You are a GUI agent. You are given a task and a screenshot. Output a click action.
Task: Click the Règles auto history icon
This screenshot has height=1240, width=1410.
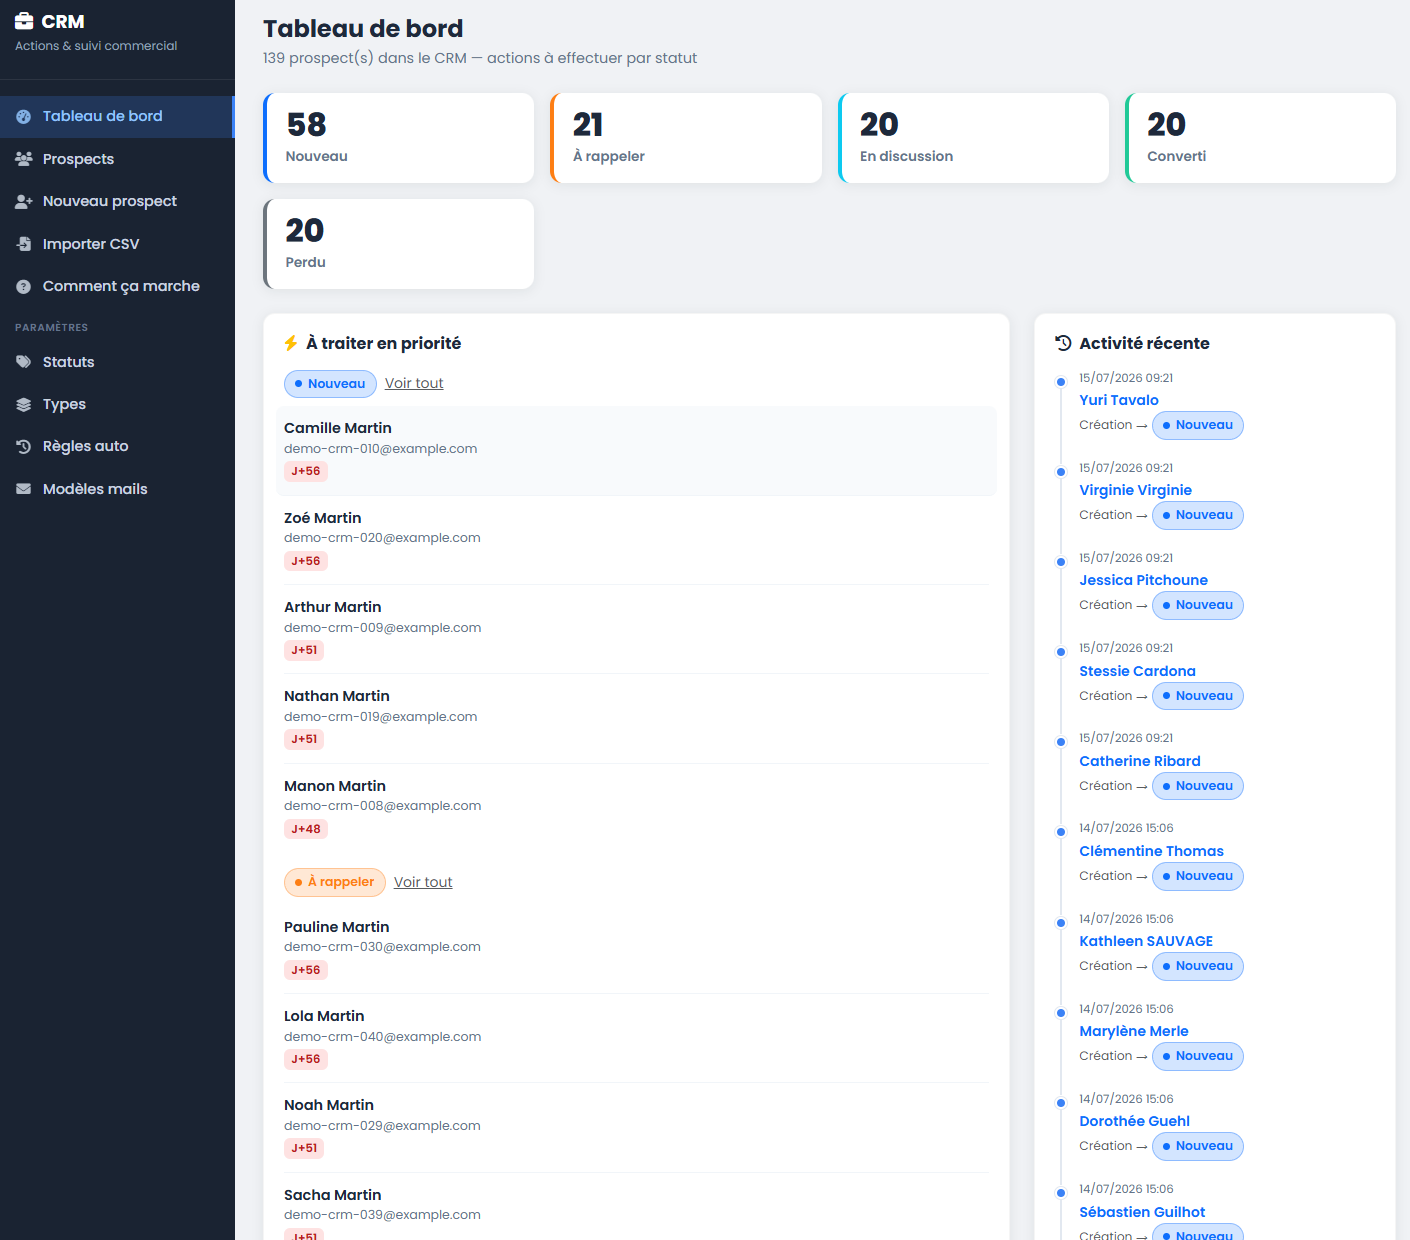(24, 447)
